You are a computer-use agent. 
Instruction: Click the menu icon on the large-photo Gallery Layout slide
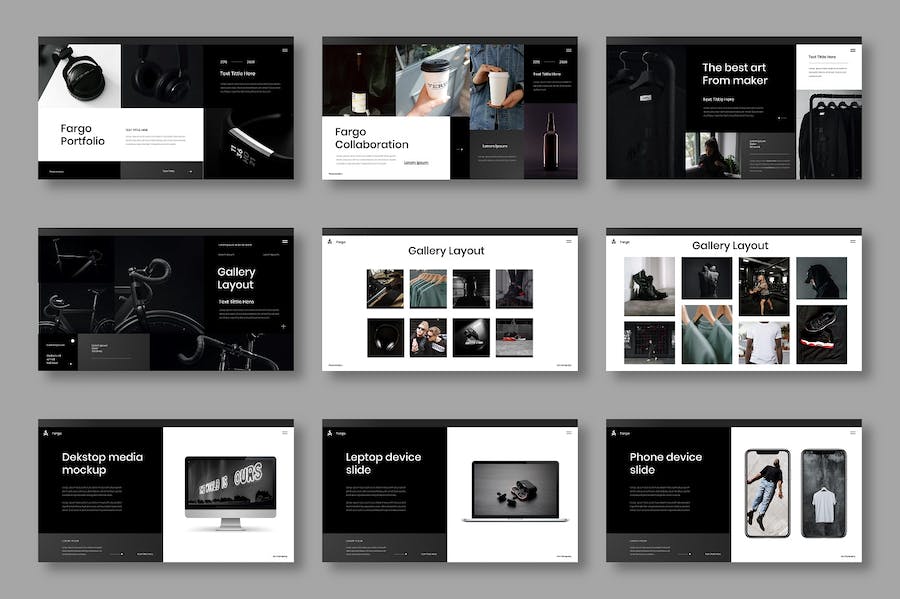(x=852, y=242)
